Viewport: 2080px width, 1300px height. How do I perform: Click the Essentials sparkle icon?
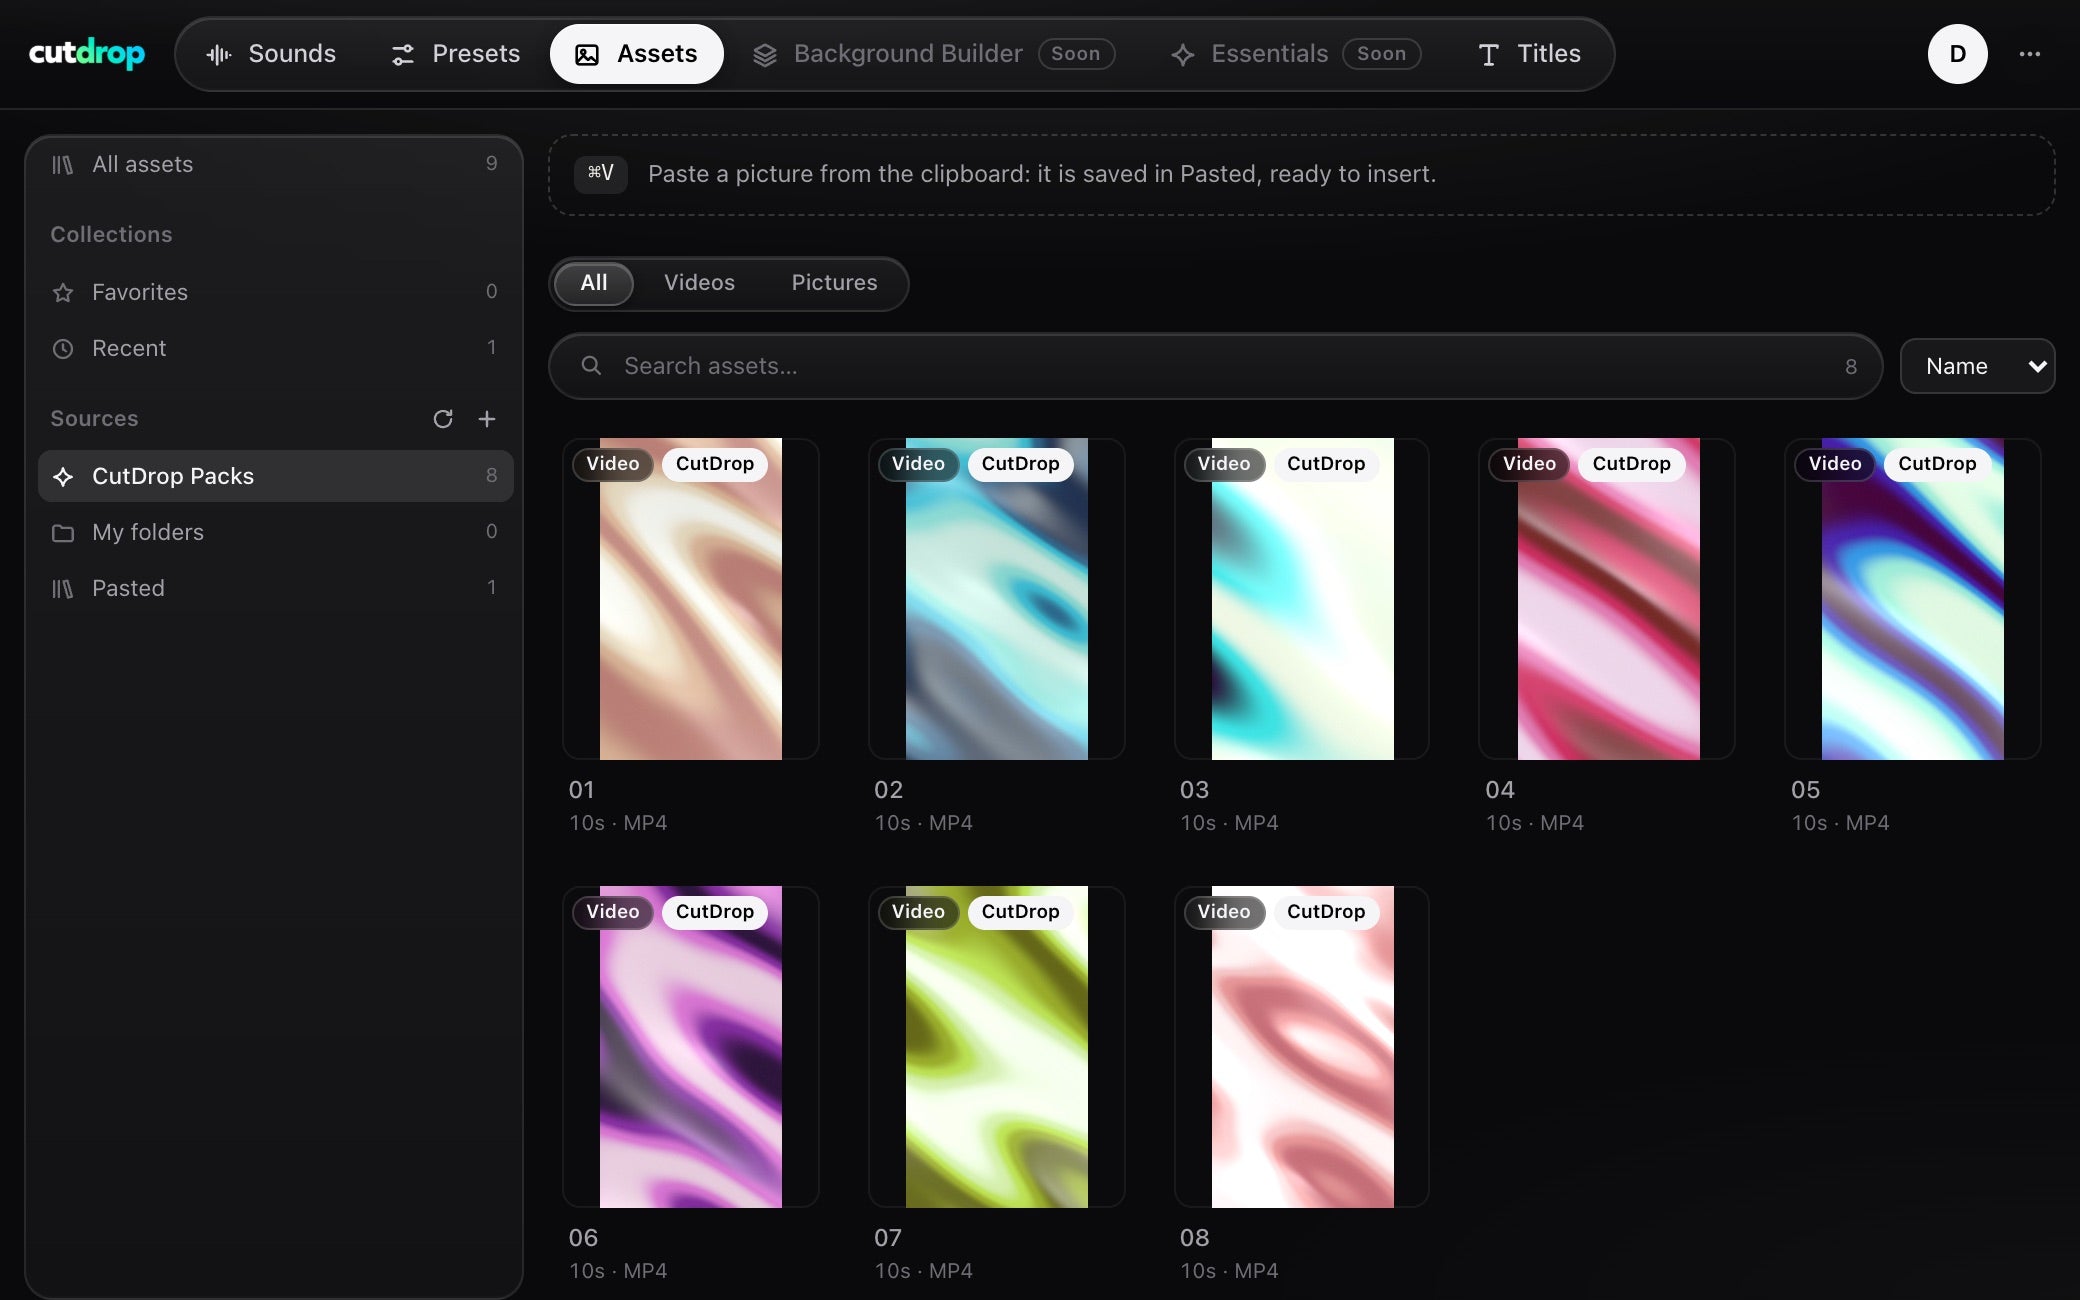1183,55
